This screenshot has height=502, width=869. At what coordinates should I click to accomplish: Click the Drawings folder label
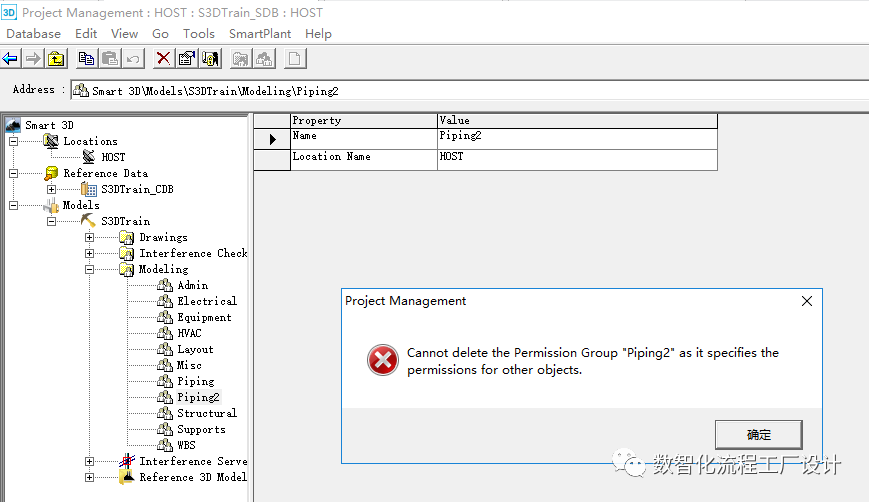[163, 238]
